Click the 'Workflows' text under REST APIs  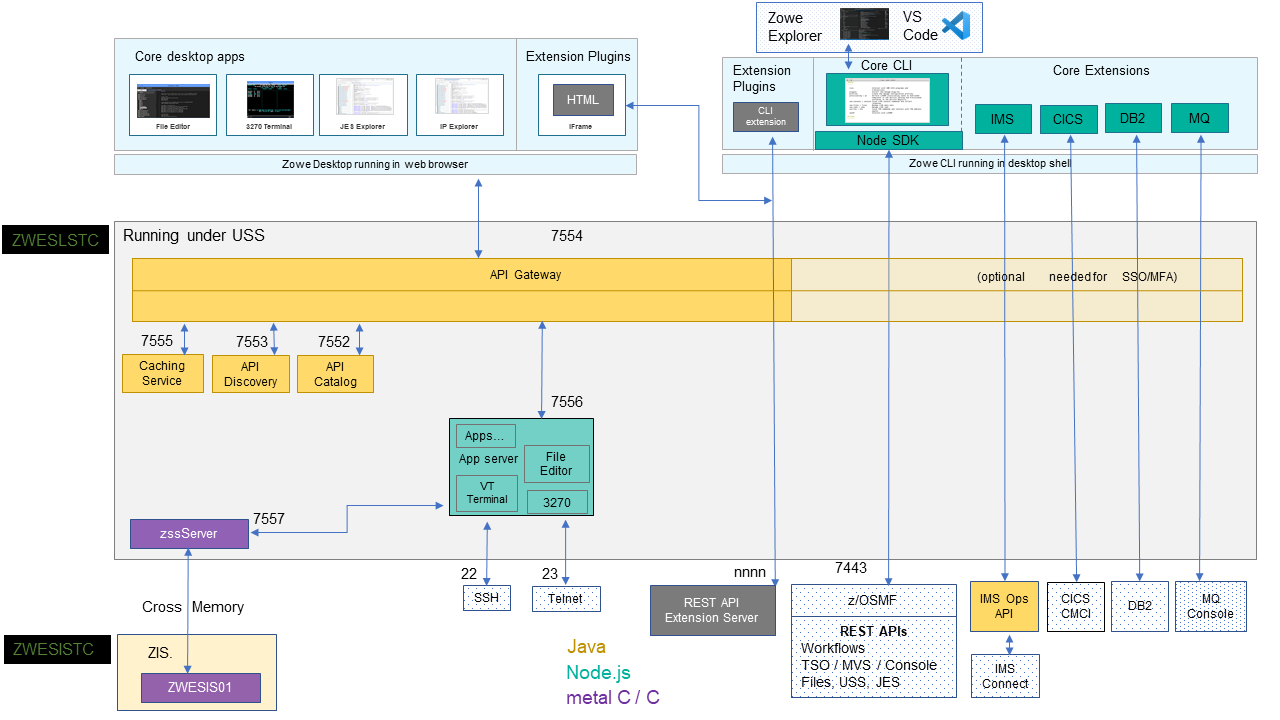833,648
